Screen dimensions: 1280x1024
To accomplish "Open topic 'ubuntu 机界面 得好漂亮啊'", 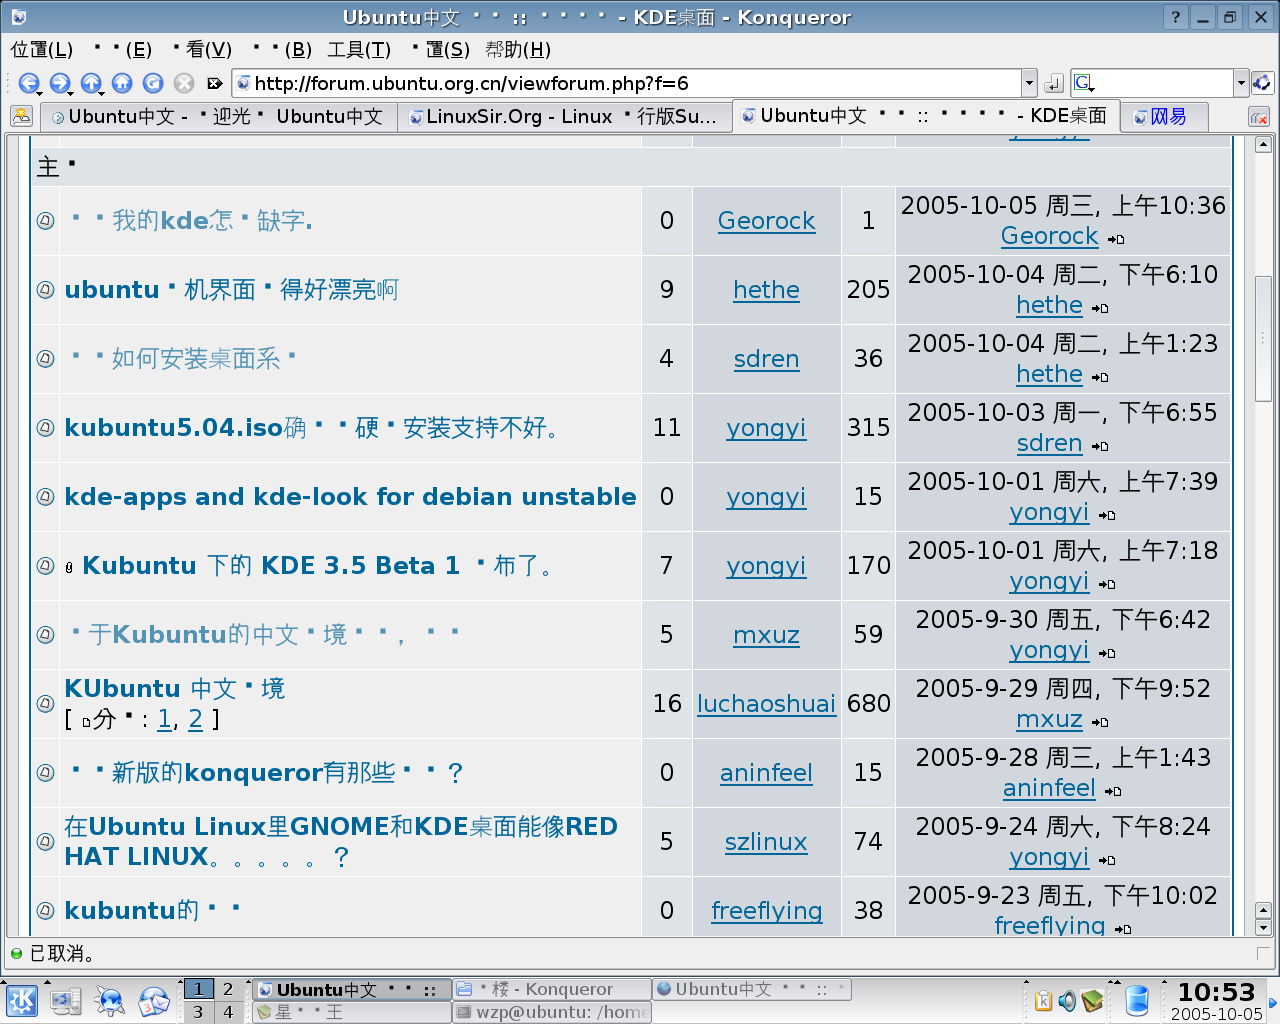I will pos(231,290).
